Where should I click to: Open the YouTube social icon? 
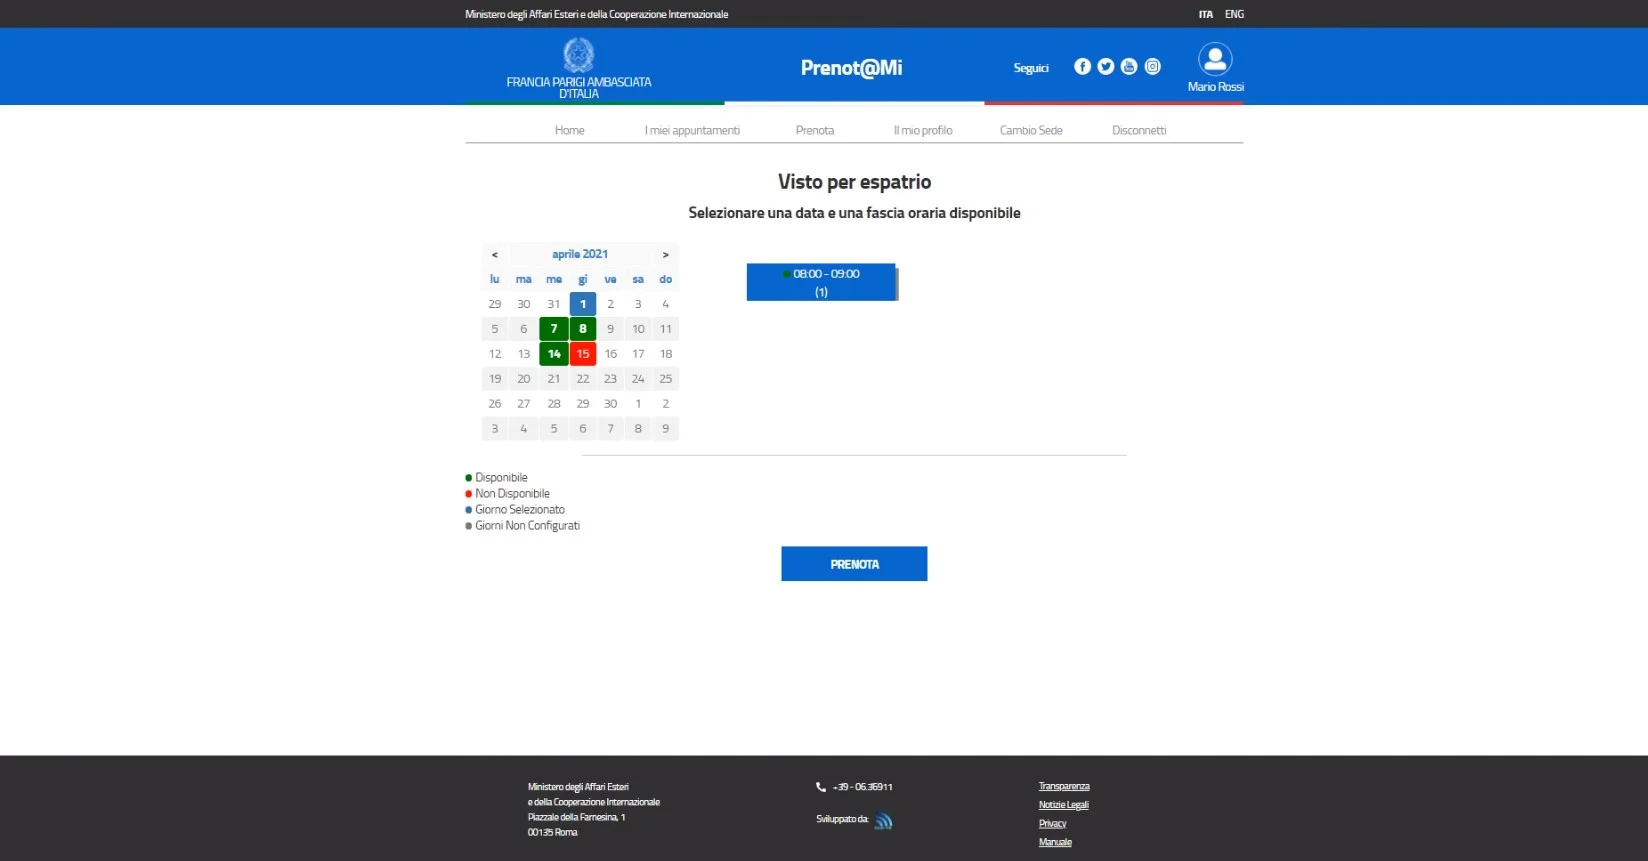(x=1129, y=67)
